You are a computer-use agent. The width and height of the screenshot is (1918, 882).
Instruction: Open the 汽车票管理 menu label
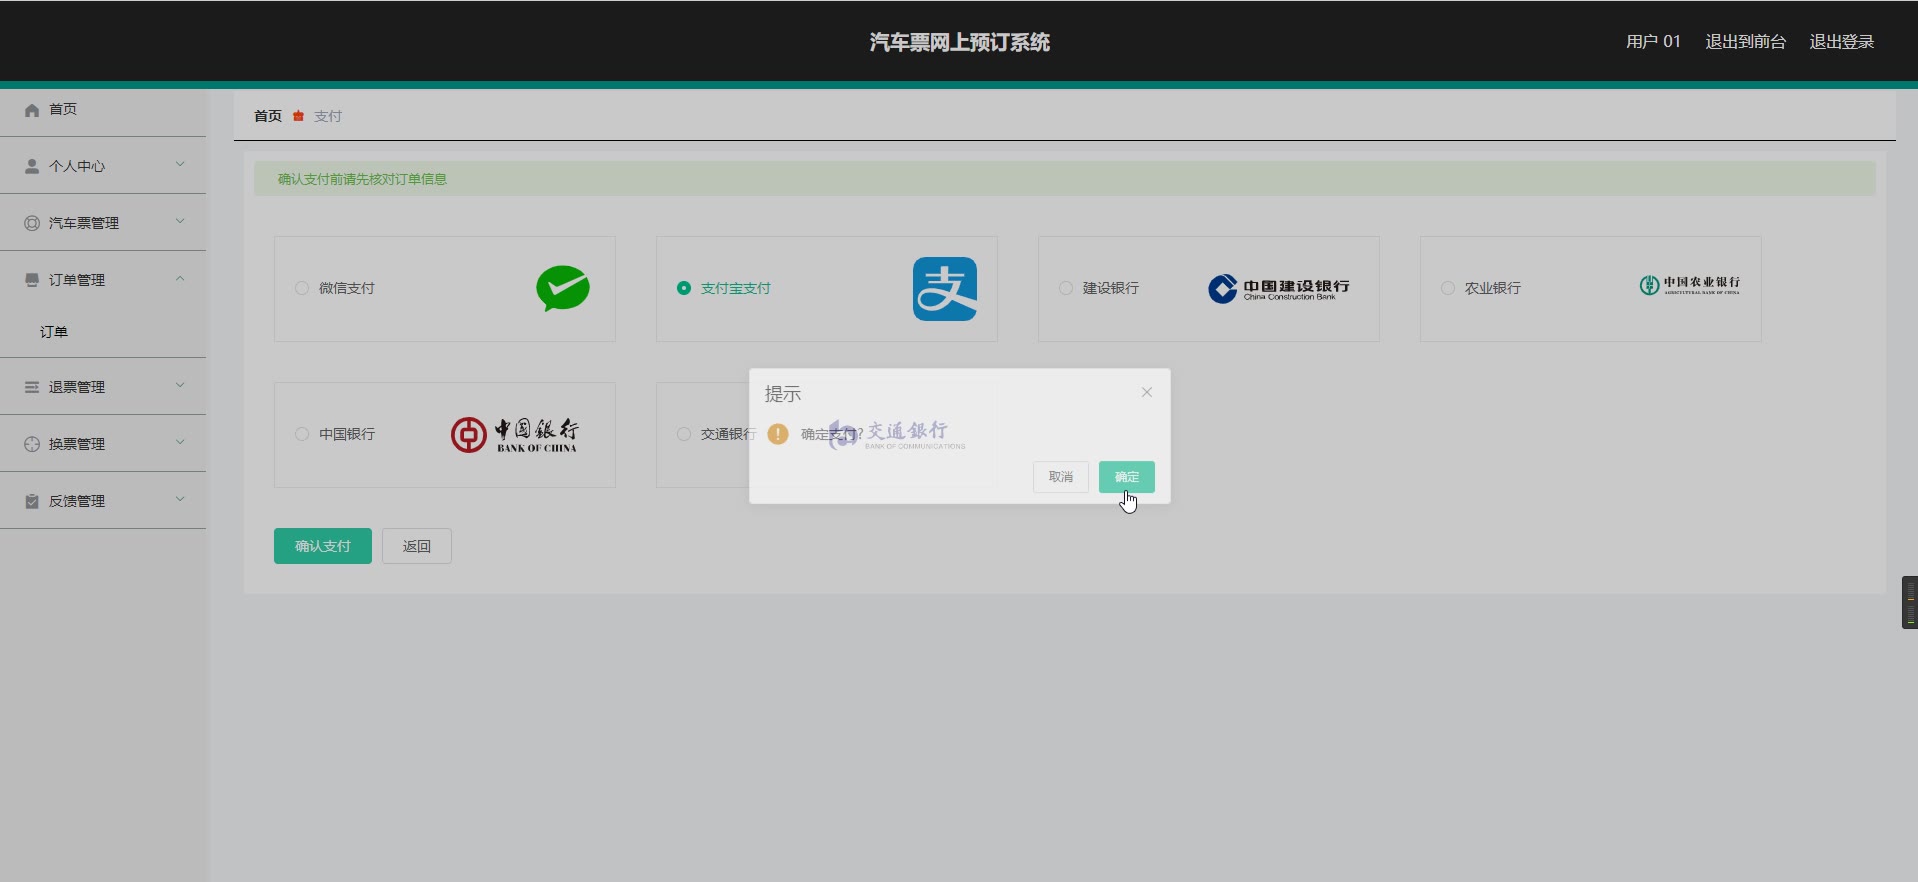pyautogui.click(x=84, y=223)
